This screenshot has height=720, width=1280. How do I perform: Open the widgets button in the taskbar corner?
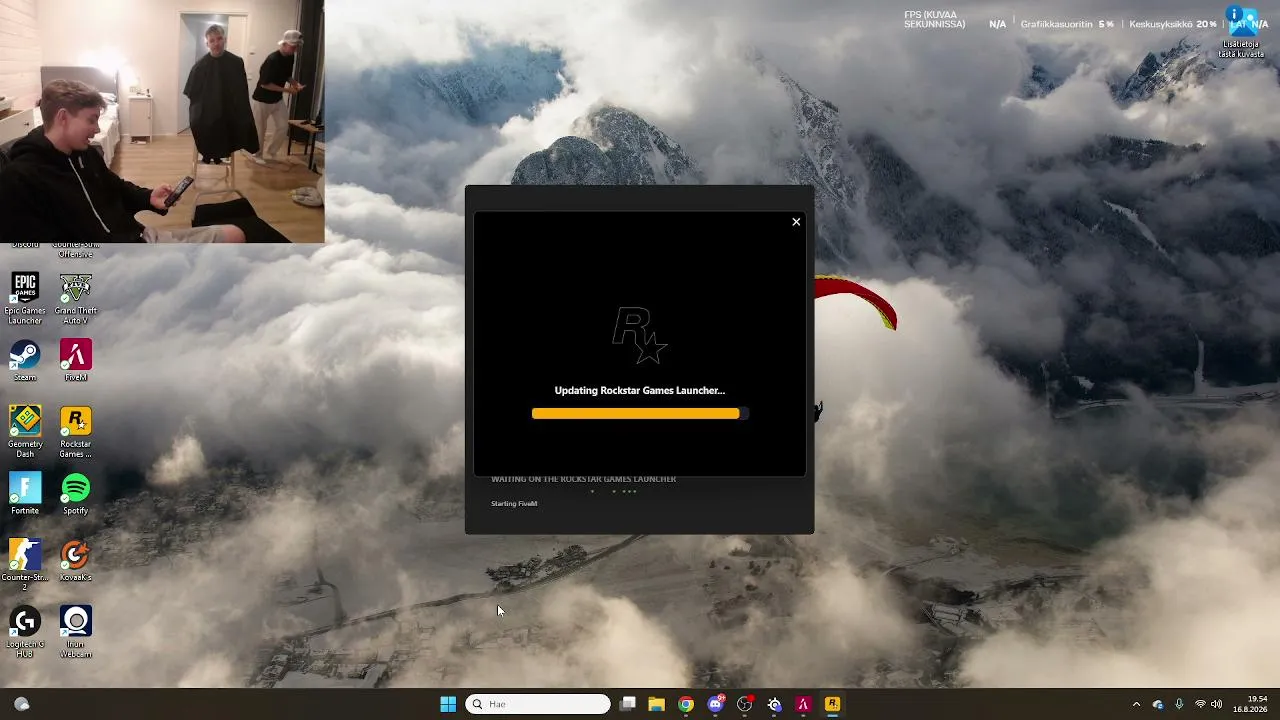pos(21,704)
